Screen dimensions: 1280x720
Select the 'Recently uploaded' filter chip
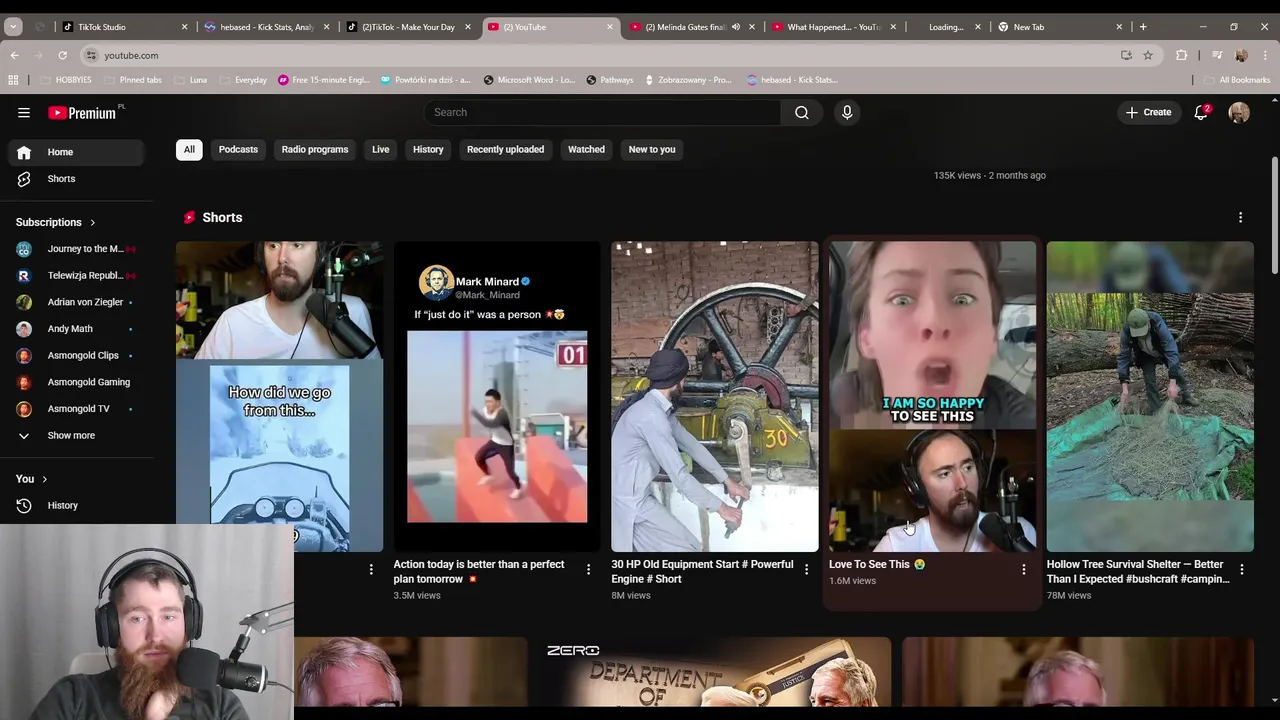(x=505, y=149)
